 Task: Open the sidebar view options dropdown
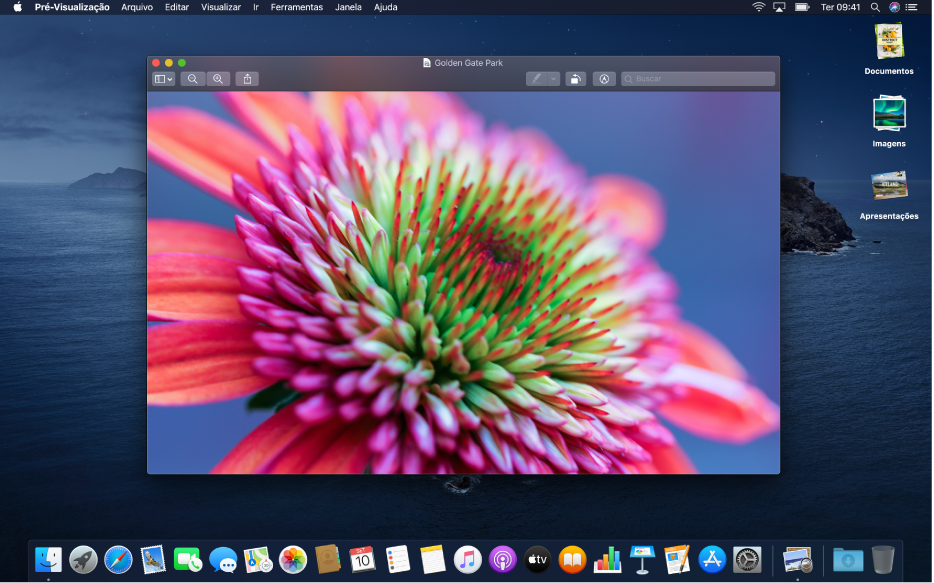tap(162, 78)
